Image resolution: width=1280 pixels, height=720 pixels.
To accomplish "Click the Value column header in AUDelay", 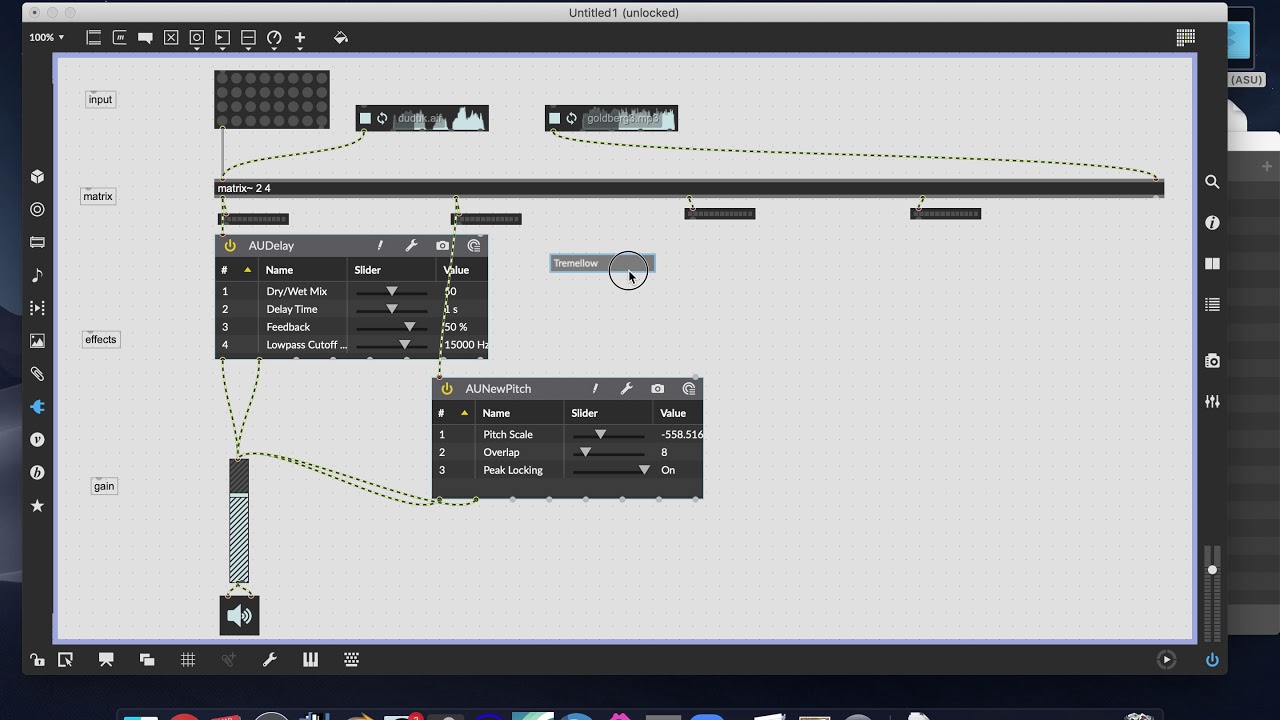I will [456, 270].
